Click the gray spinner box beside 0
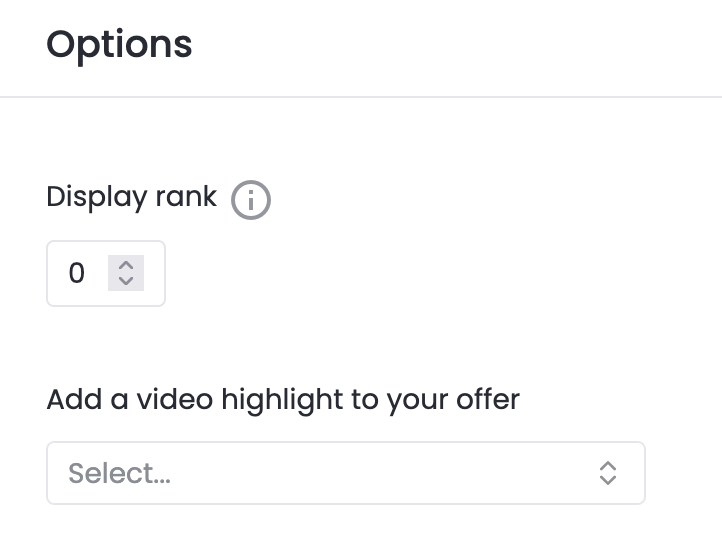722x534 pixels. coord(126,273)
